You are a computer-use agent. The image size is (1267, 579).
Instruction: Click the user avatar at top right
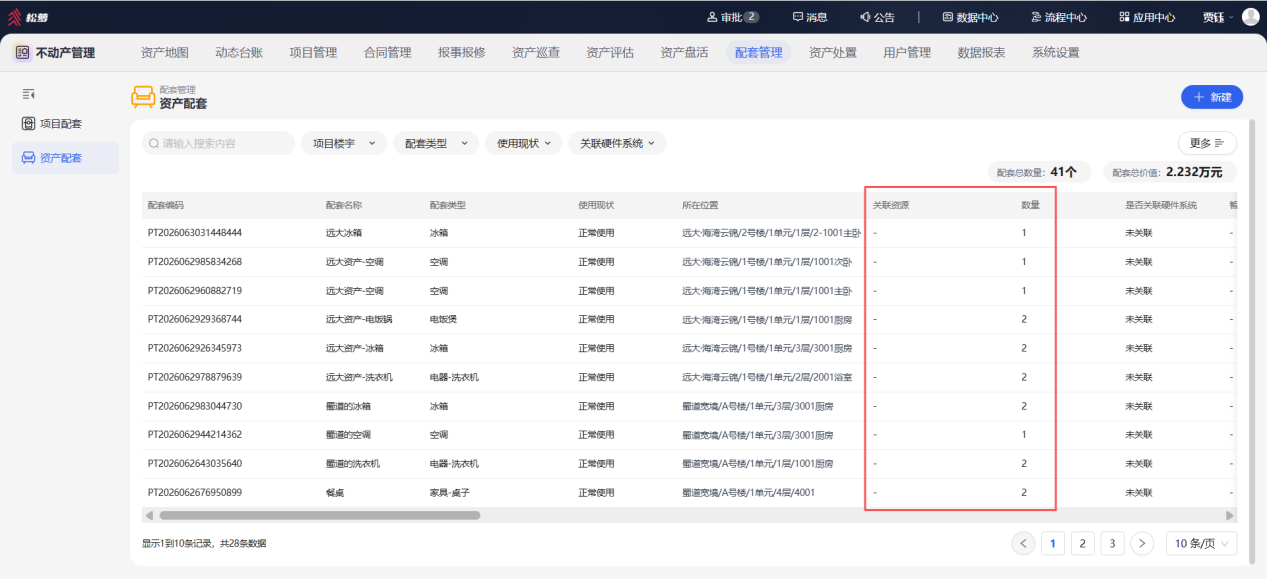tap(1250, 17)
